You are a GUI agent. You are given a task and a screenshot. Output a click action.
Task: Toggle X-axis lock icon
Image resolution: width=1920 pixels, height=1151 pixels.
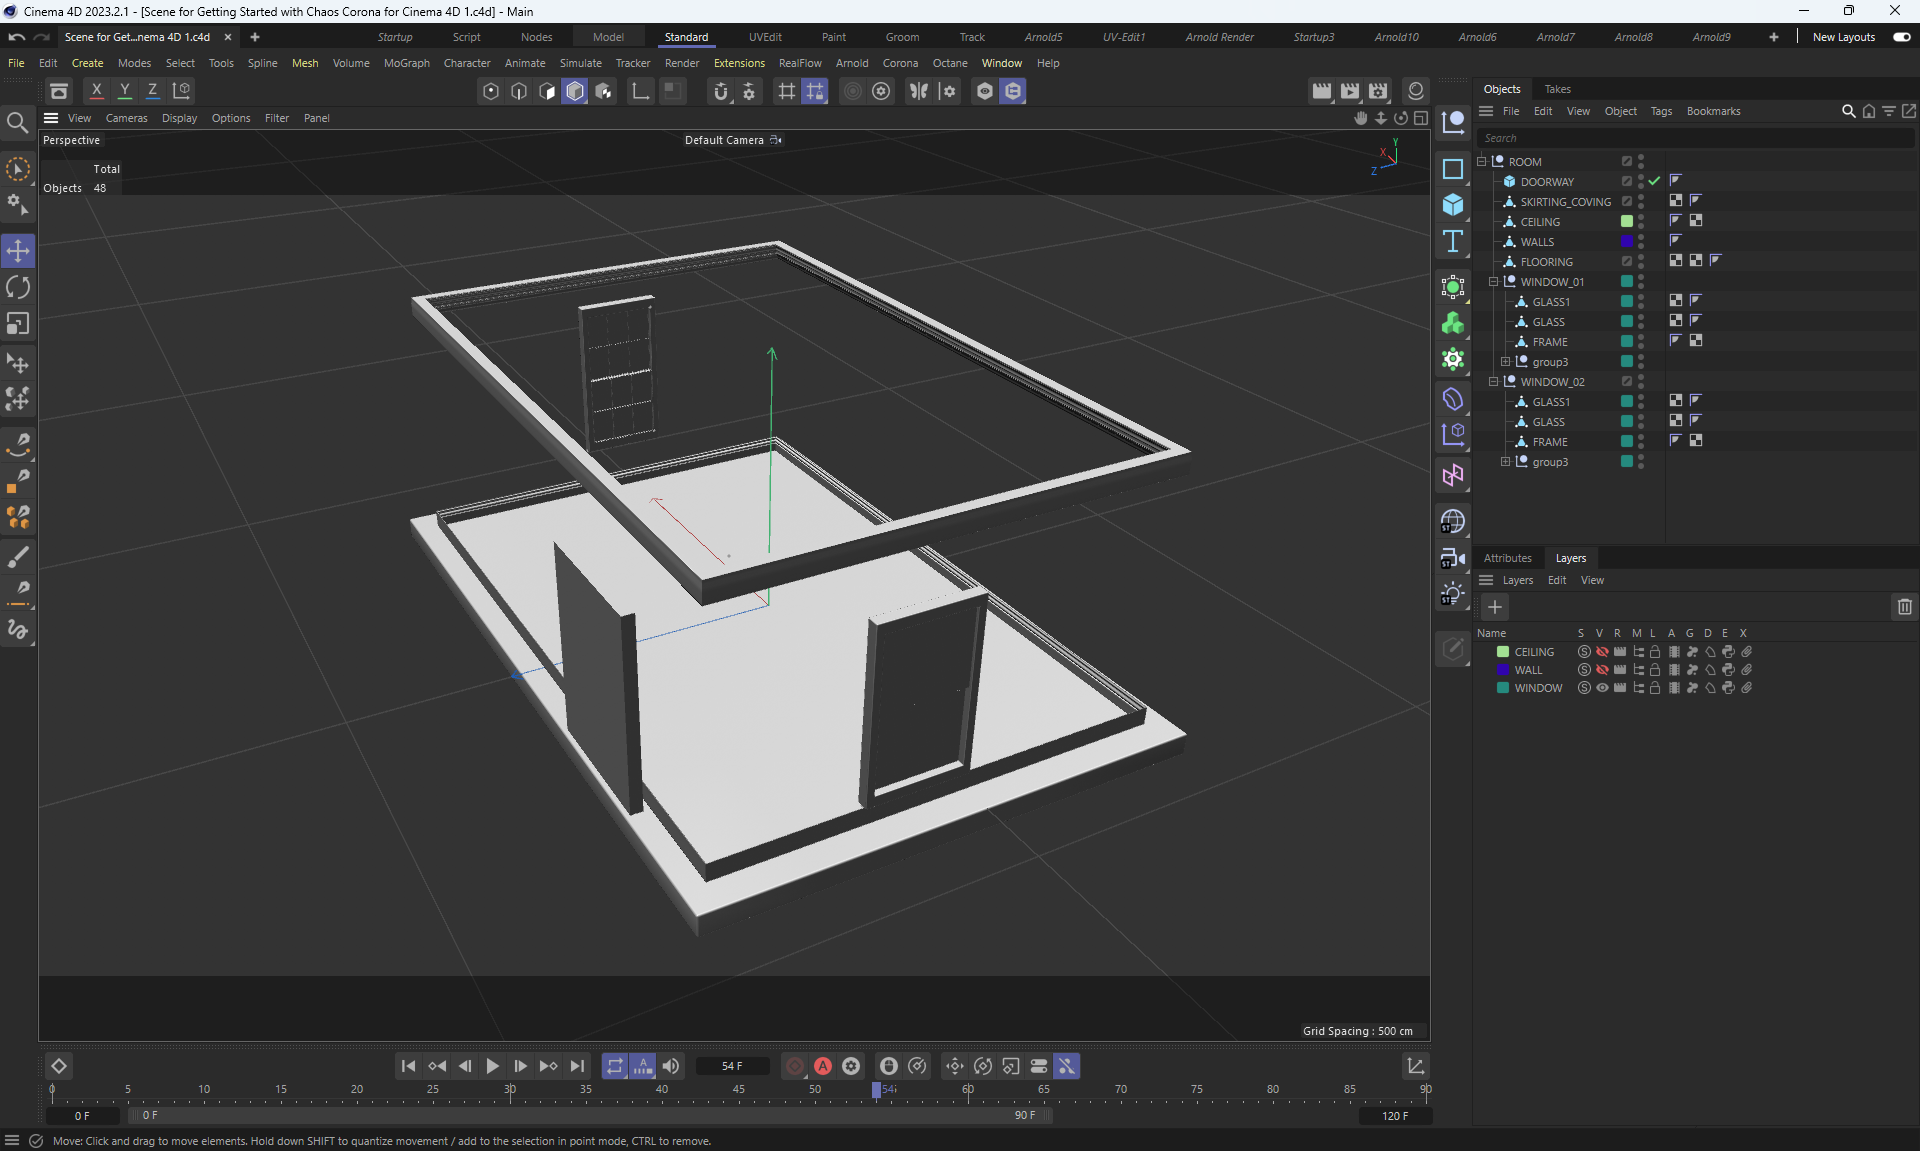pos(97,91)
